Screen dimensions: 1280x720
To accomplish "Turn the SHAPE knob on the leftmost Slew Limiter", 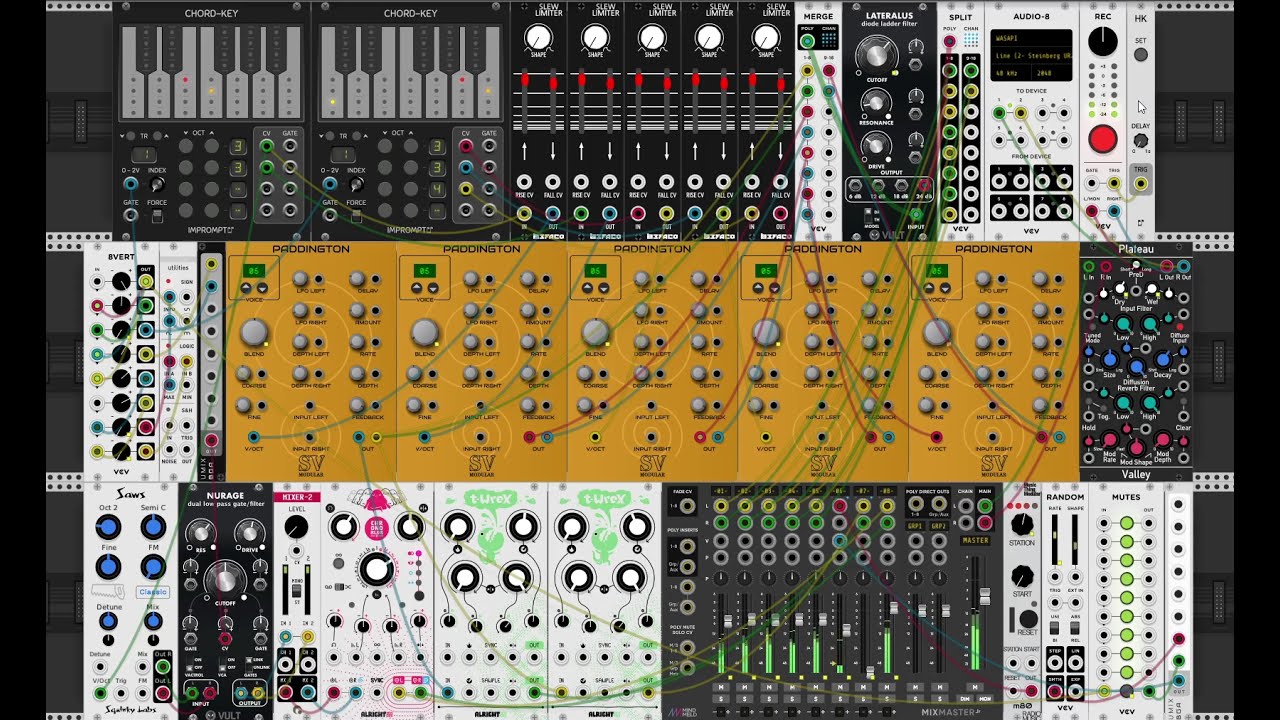I will (x=538, y=39).
